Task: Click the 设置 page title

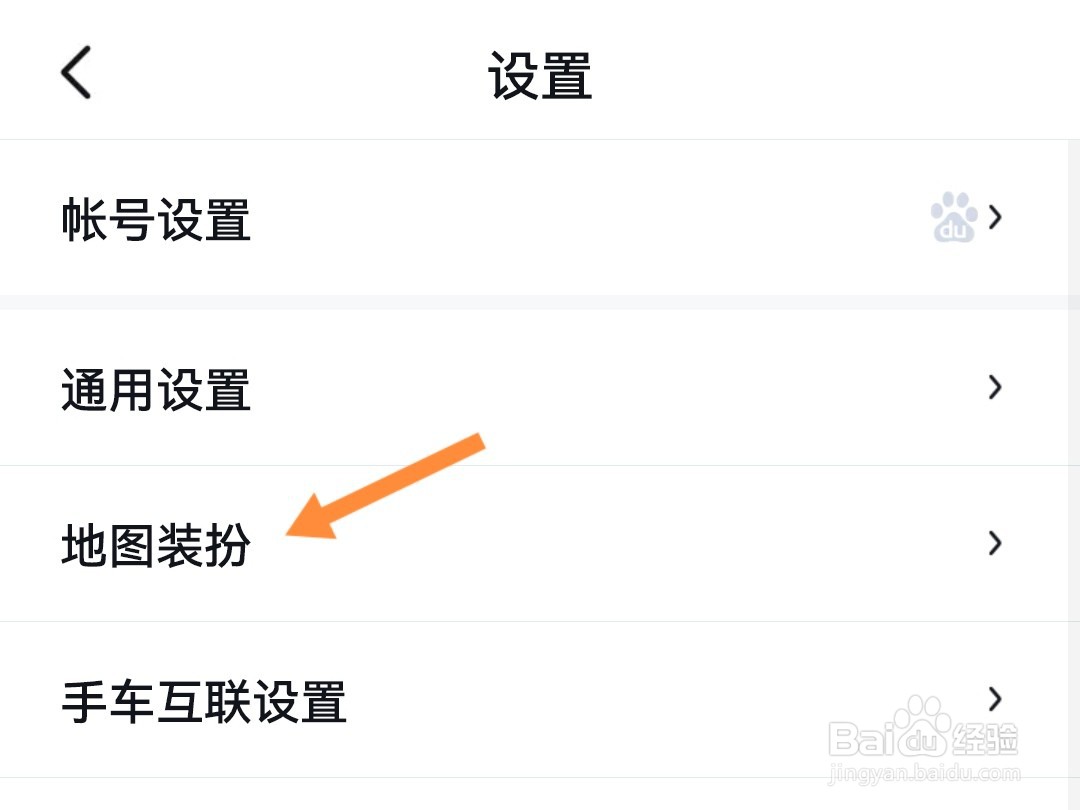Action: click(540, 76)
